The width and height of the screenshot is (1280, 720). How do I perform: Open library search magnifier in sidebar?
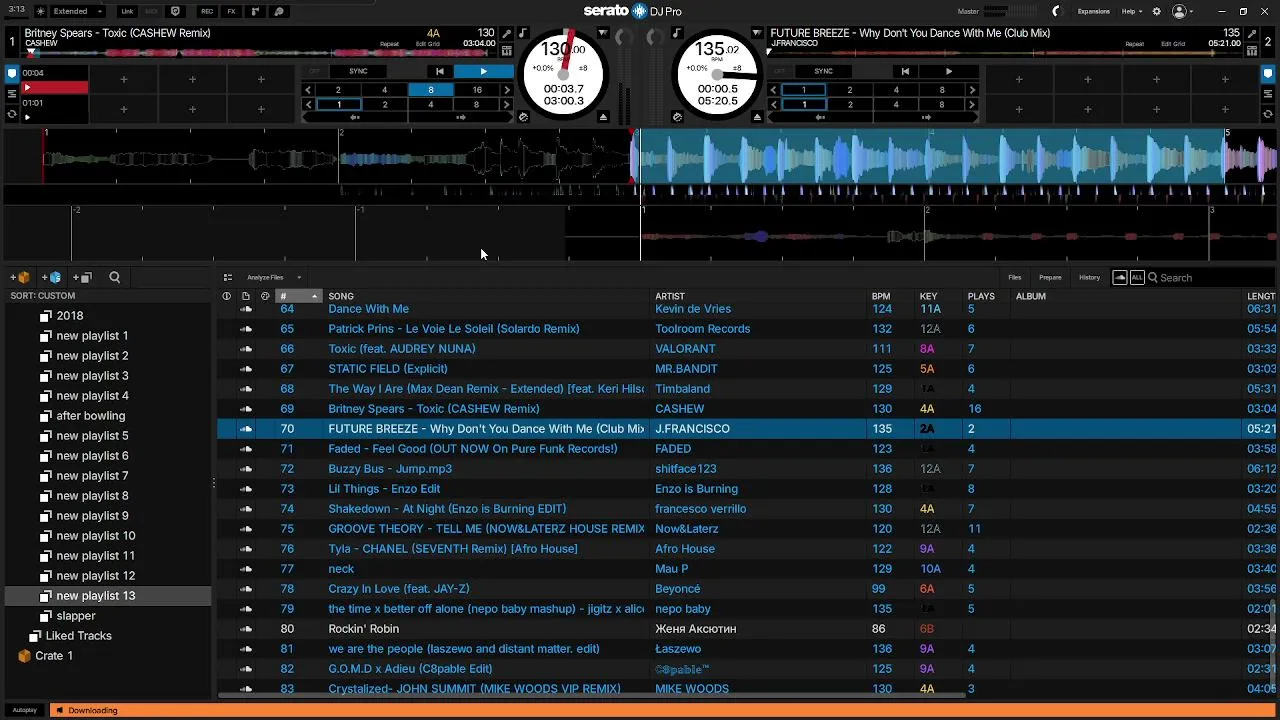[114, 277]
